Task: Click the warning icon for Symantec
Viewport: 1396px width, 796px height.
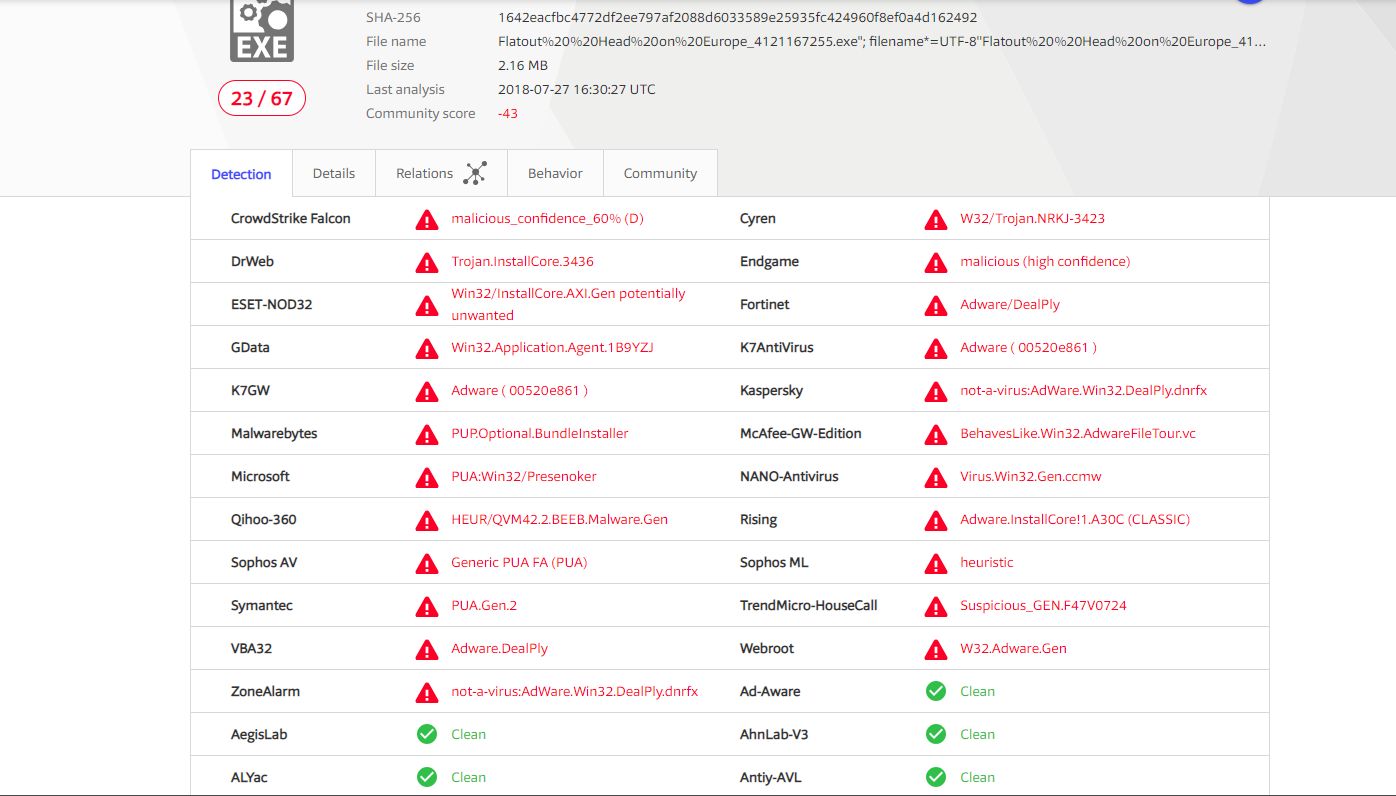Action: point(427,606)
